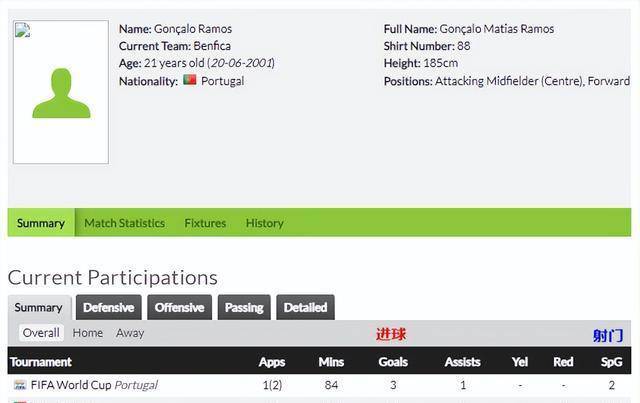Image resolution: width=640 pixels, height=403 pixels.
Task: Show the Detailed stats tab
Action: (x=305, y=307)
